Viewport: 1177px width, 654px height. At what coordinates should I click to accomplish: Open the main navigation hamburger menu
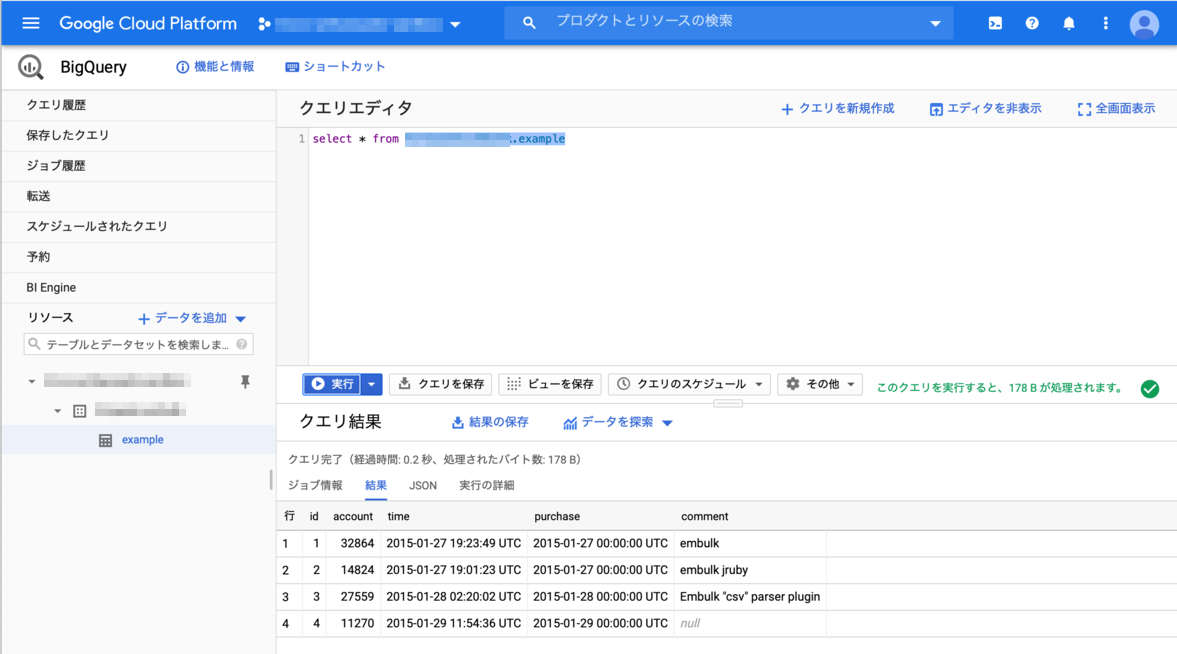[31, 23]
